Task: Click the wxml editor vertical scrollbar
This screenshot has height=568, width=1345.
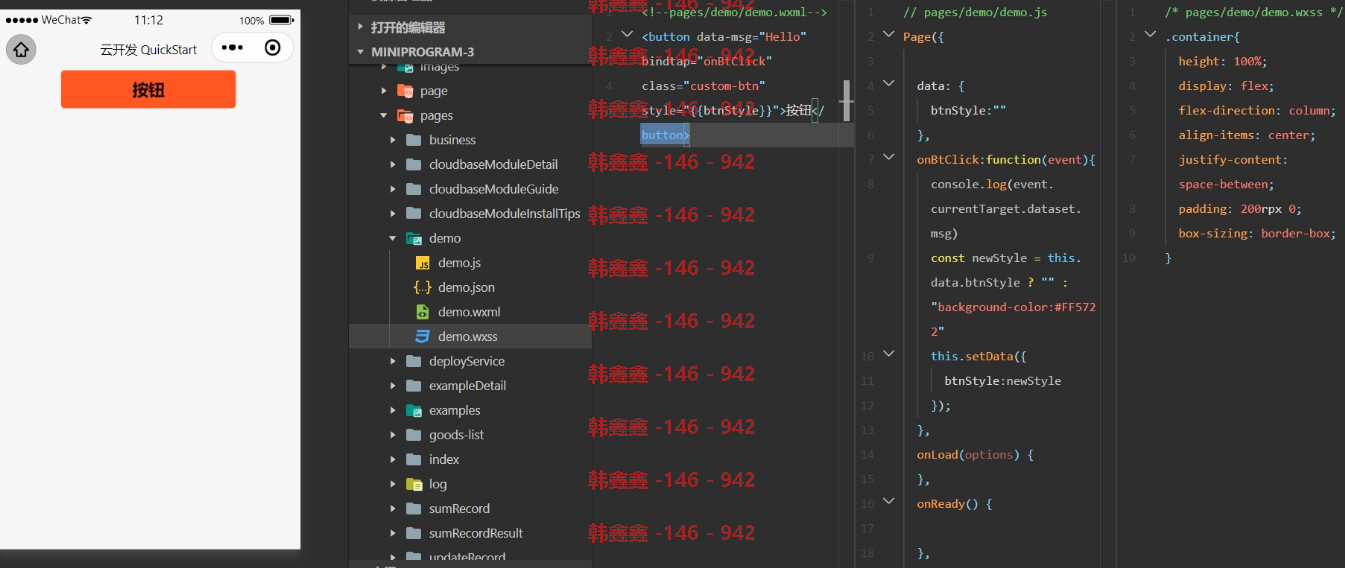Action: click(x=847, y=100)
